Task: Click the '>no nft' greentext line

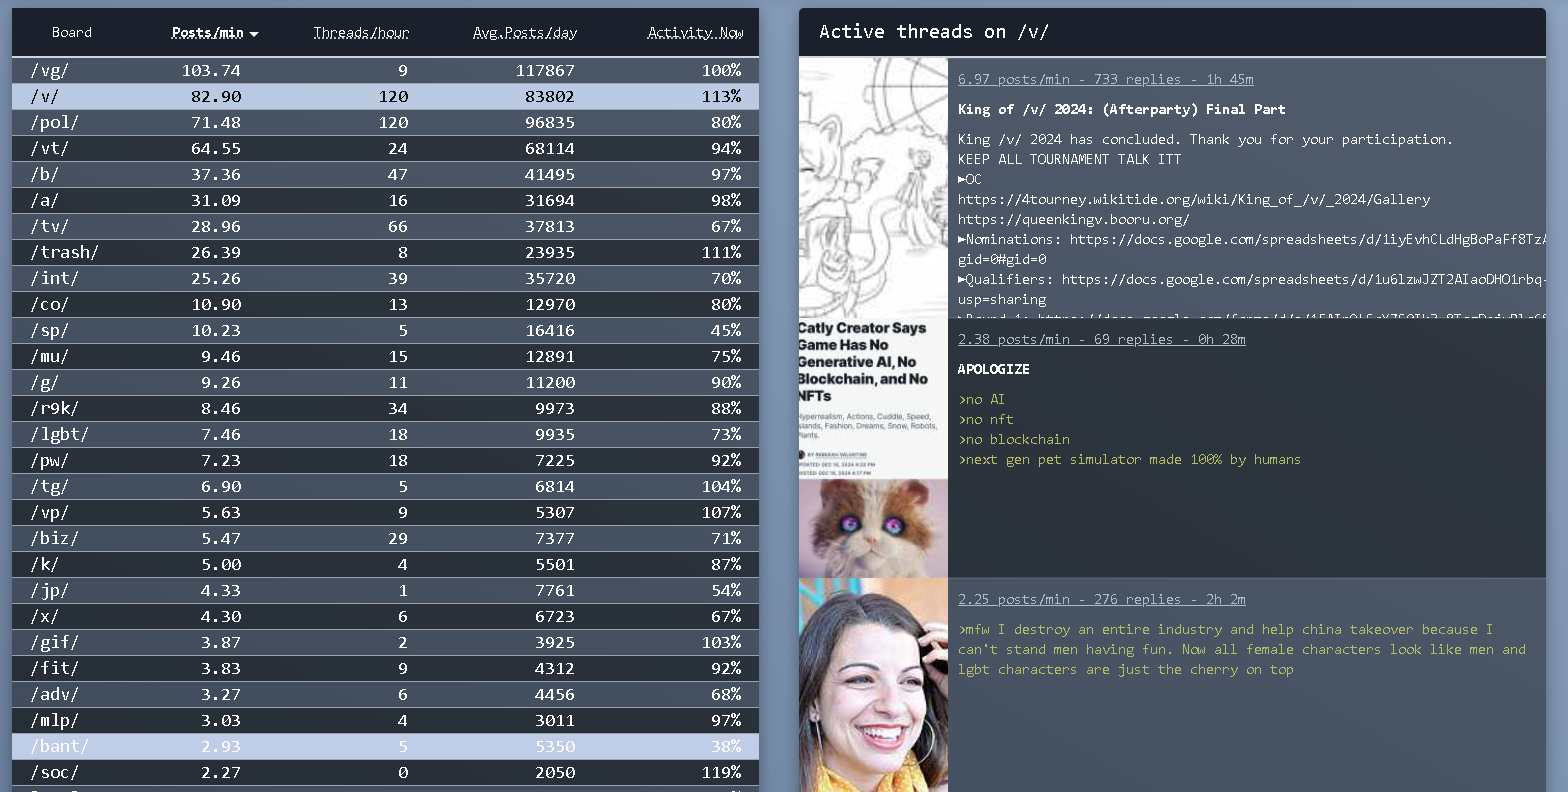Action: [x=985, y=420]
